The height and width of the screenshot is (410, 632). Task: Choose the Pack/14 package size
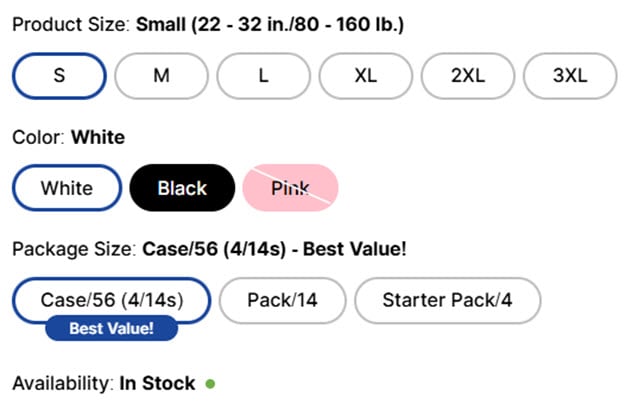pyautogui.click(x=282, y=300)
